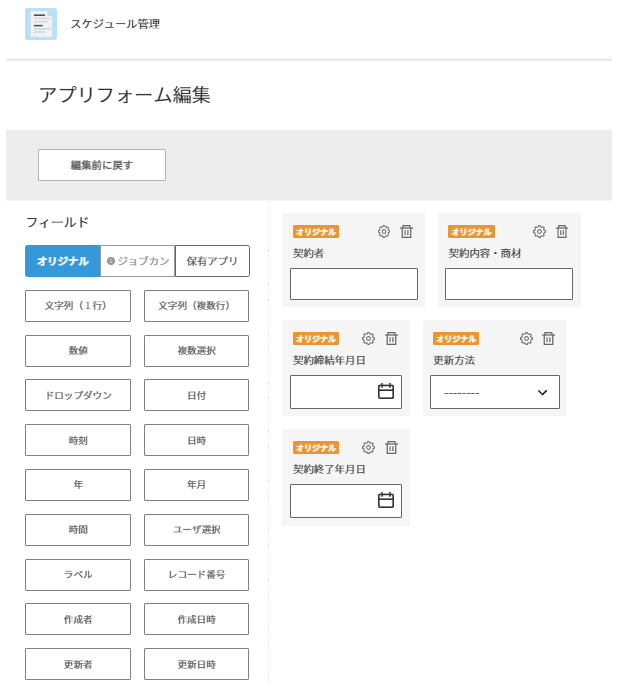Viewport: 632px width, 686px height.
Task: Delete the 契約者 field via trash icon
Action: coord(406,231)
